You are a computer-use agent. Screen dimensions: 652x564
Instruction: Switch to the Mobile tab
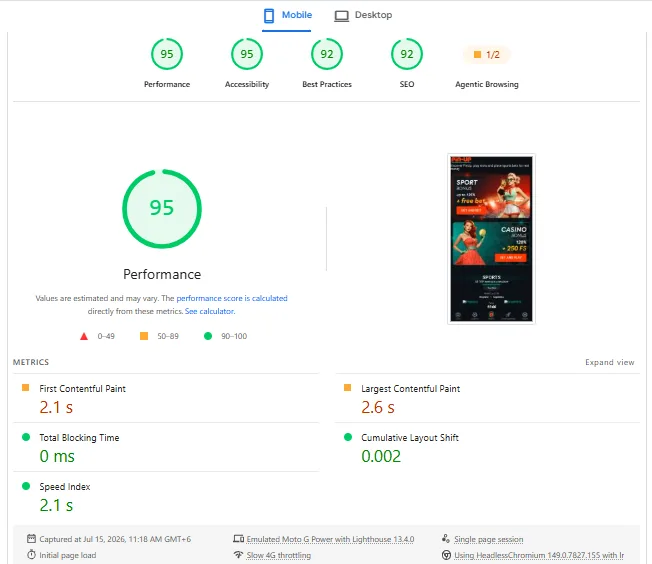point(287,15)
